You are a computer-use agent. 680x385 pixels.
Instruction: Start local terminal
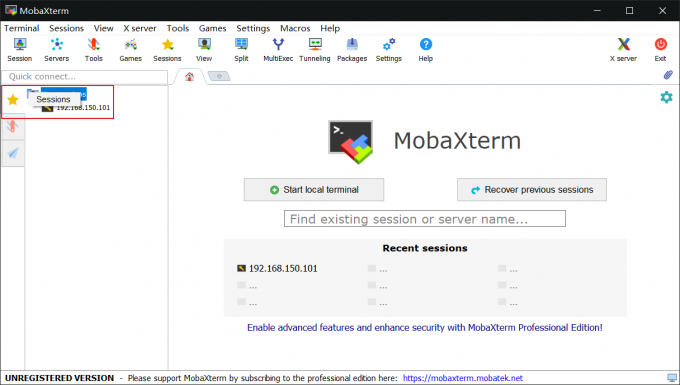point(314,189)
